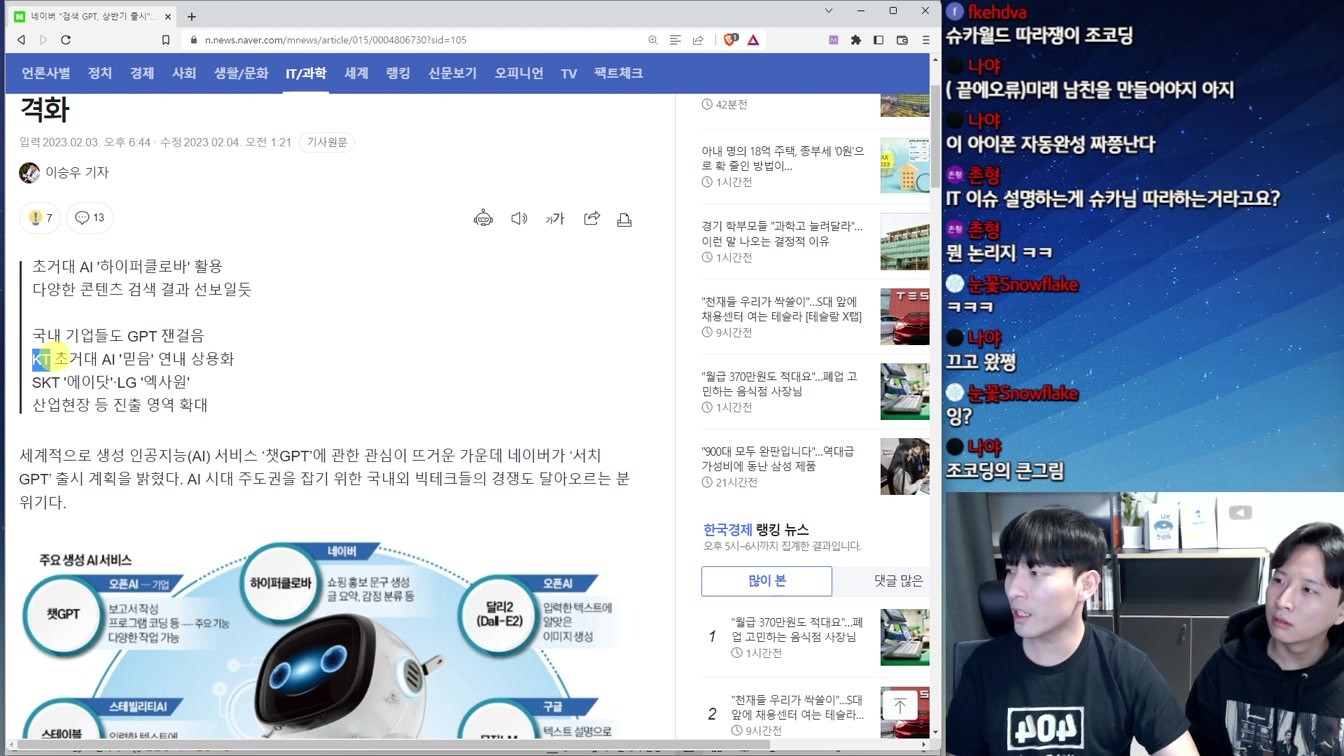Click the purple M extension icon
The image size is (1344, 756).
tap(833, 40)
